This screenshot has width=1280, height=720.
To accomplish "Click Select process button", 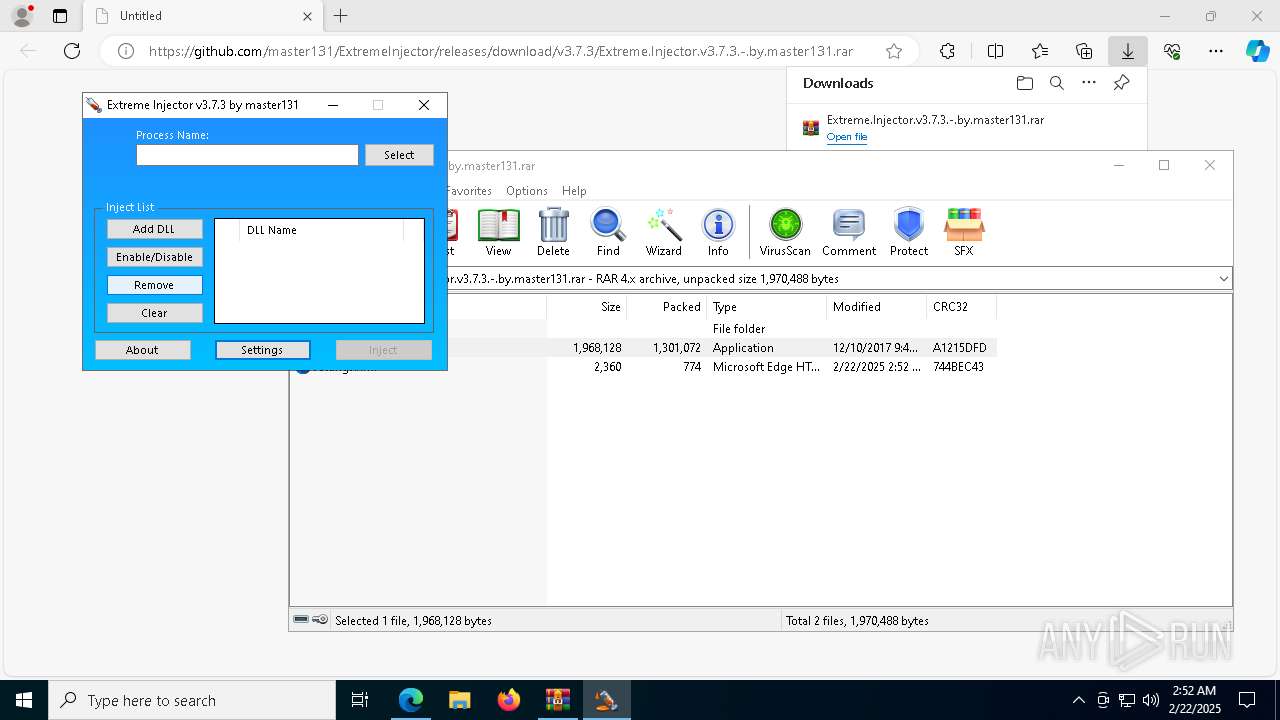I will pyautogui.click(x=399, y=155).
